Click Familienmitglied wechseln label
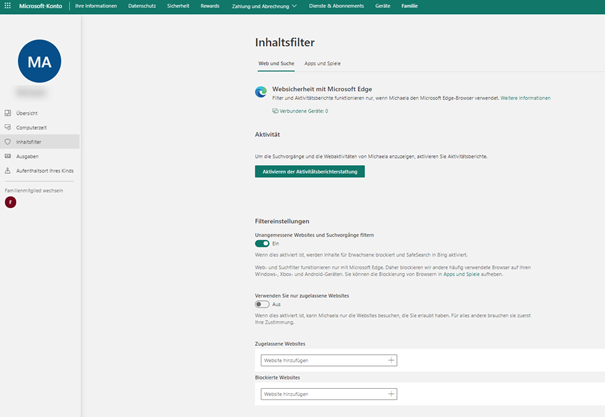The image size is (605, 417). (34, 191)
